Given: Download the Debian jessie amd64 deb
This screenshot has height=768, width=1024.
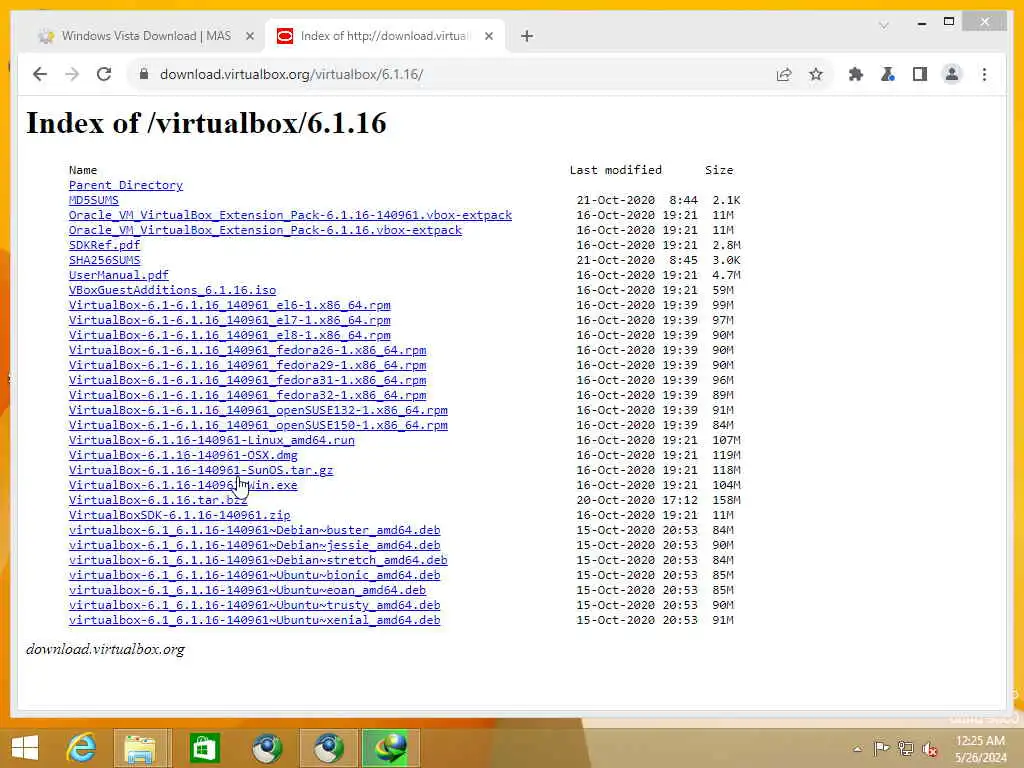Looking at the screenshot, I should tap(255, 546).
